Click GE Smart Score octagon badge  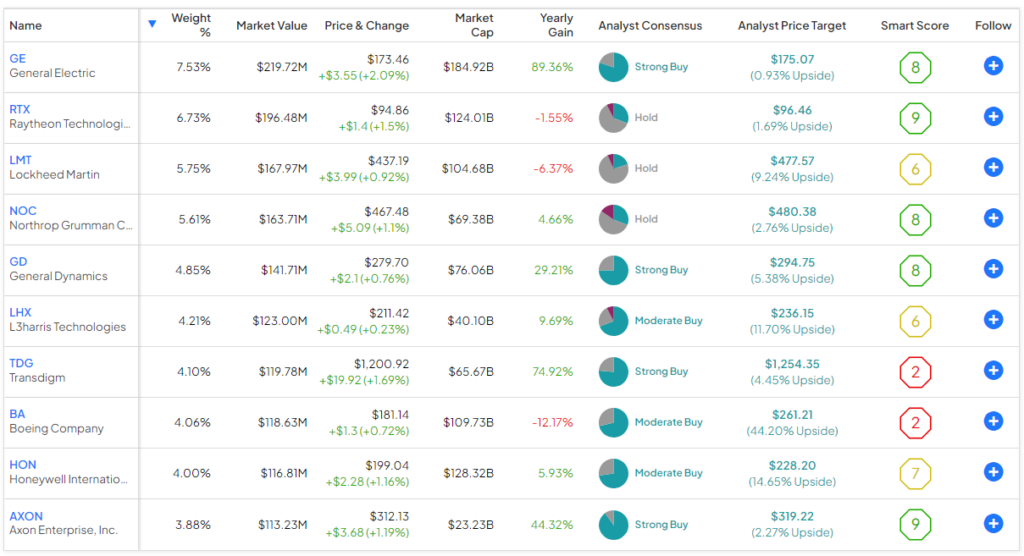click(915, 67)
